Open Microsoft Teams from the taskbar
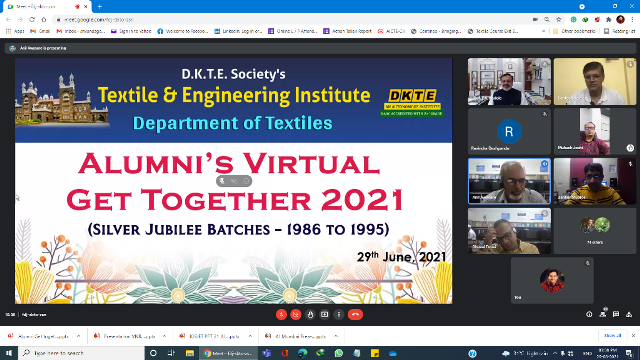This screenshot has height=360, width=640. click(x=267, y=353)
